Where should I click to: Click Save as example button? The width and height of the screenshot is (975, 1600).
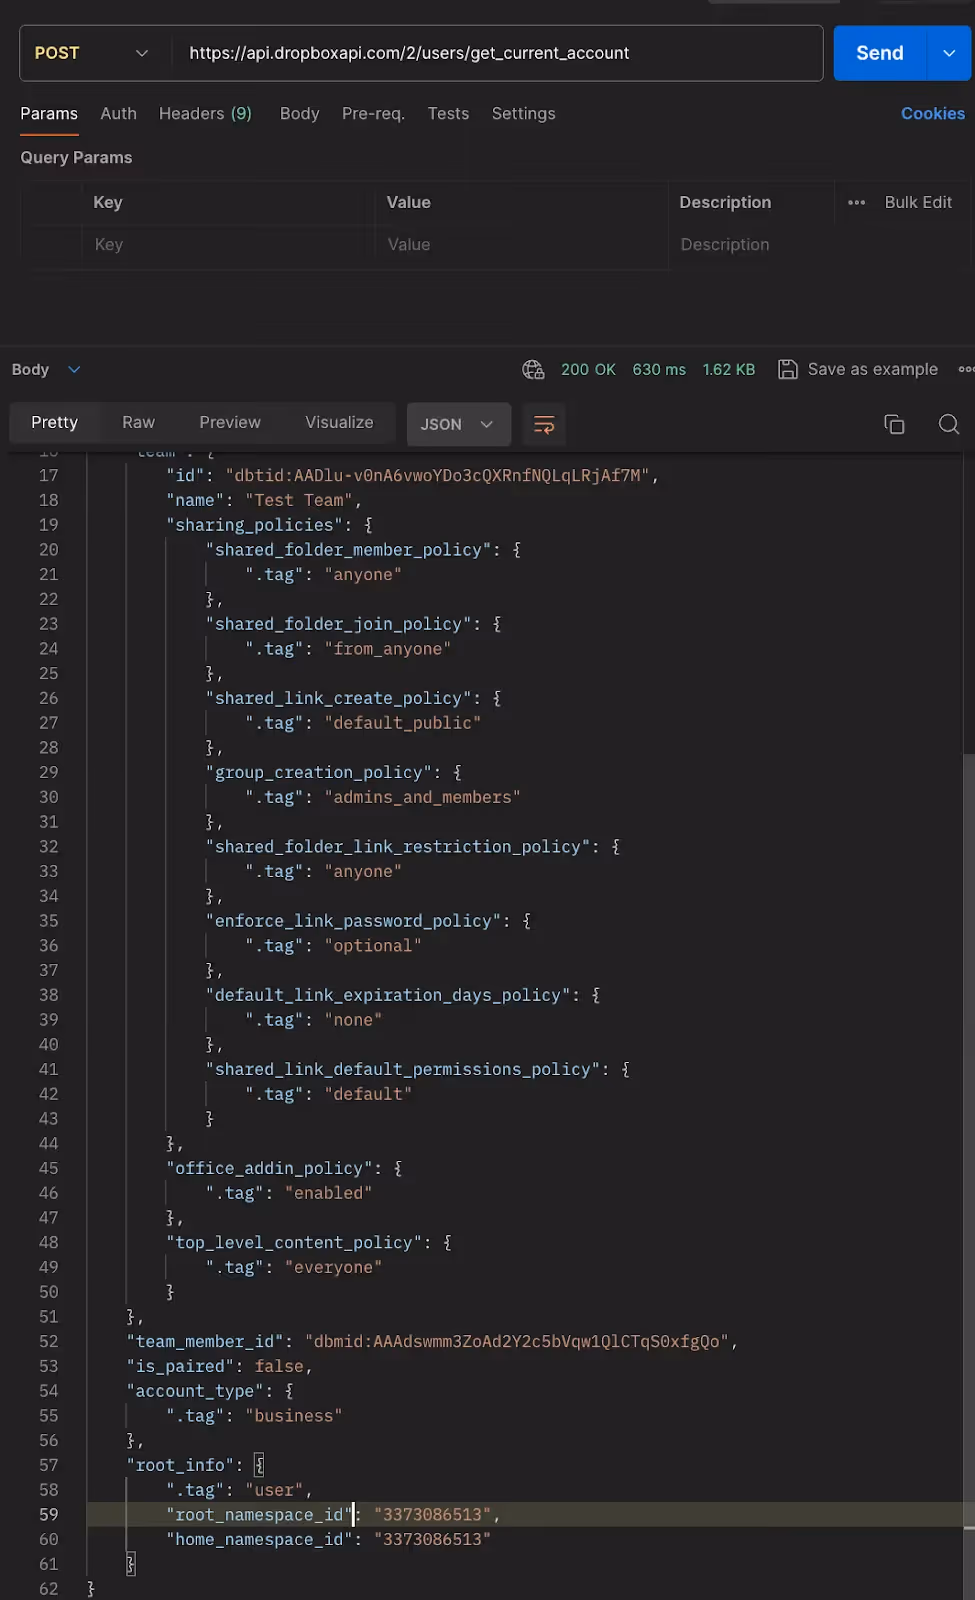point(858,370)
